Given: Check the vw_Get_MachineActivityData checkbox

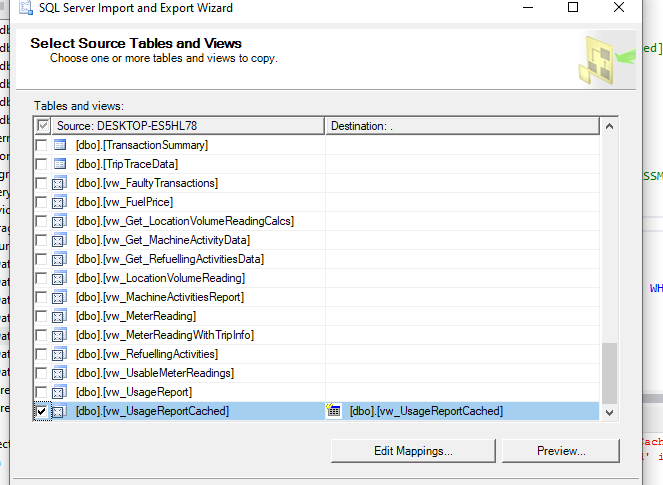Looking at the screenshot, I should tap(41, 241).
